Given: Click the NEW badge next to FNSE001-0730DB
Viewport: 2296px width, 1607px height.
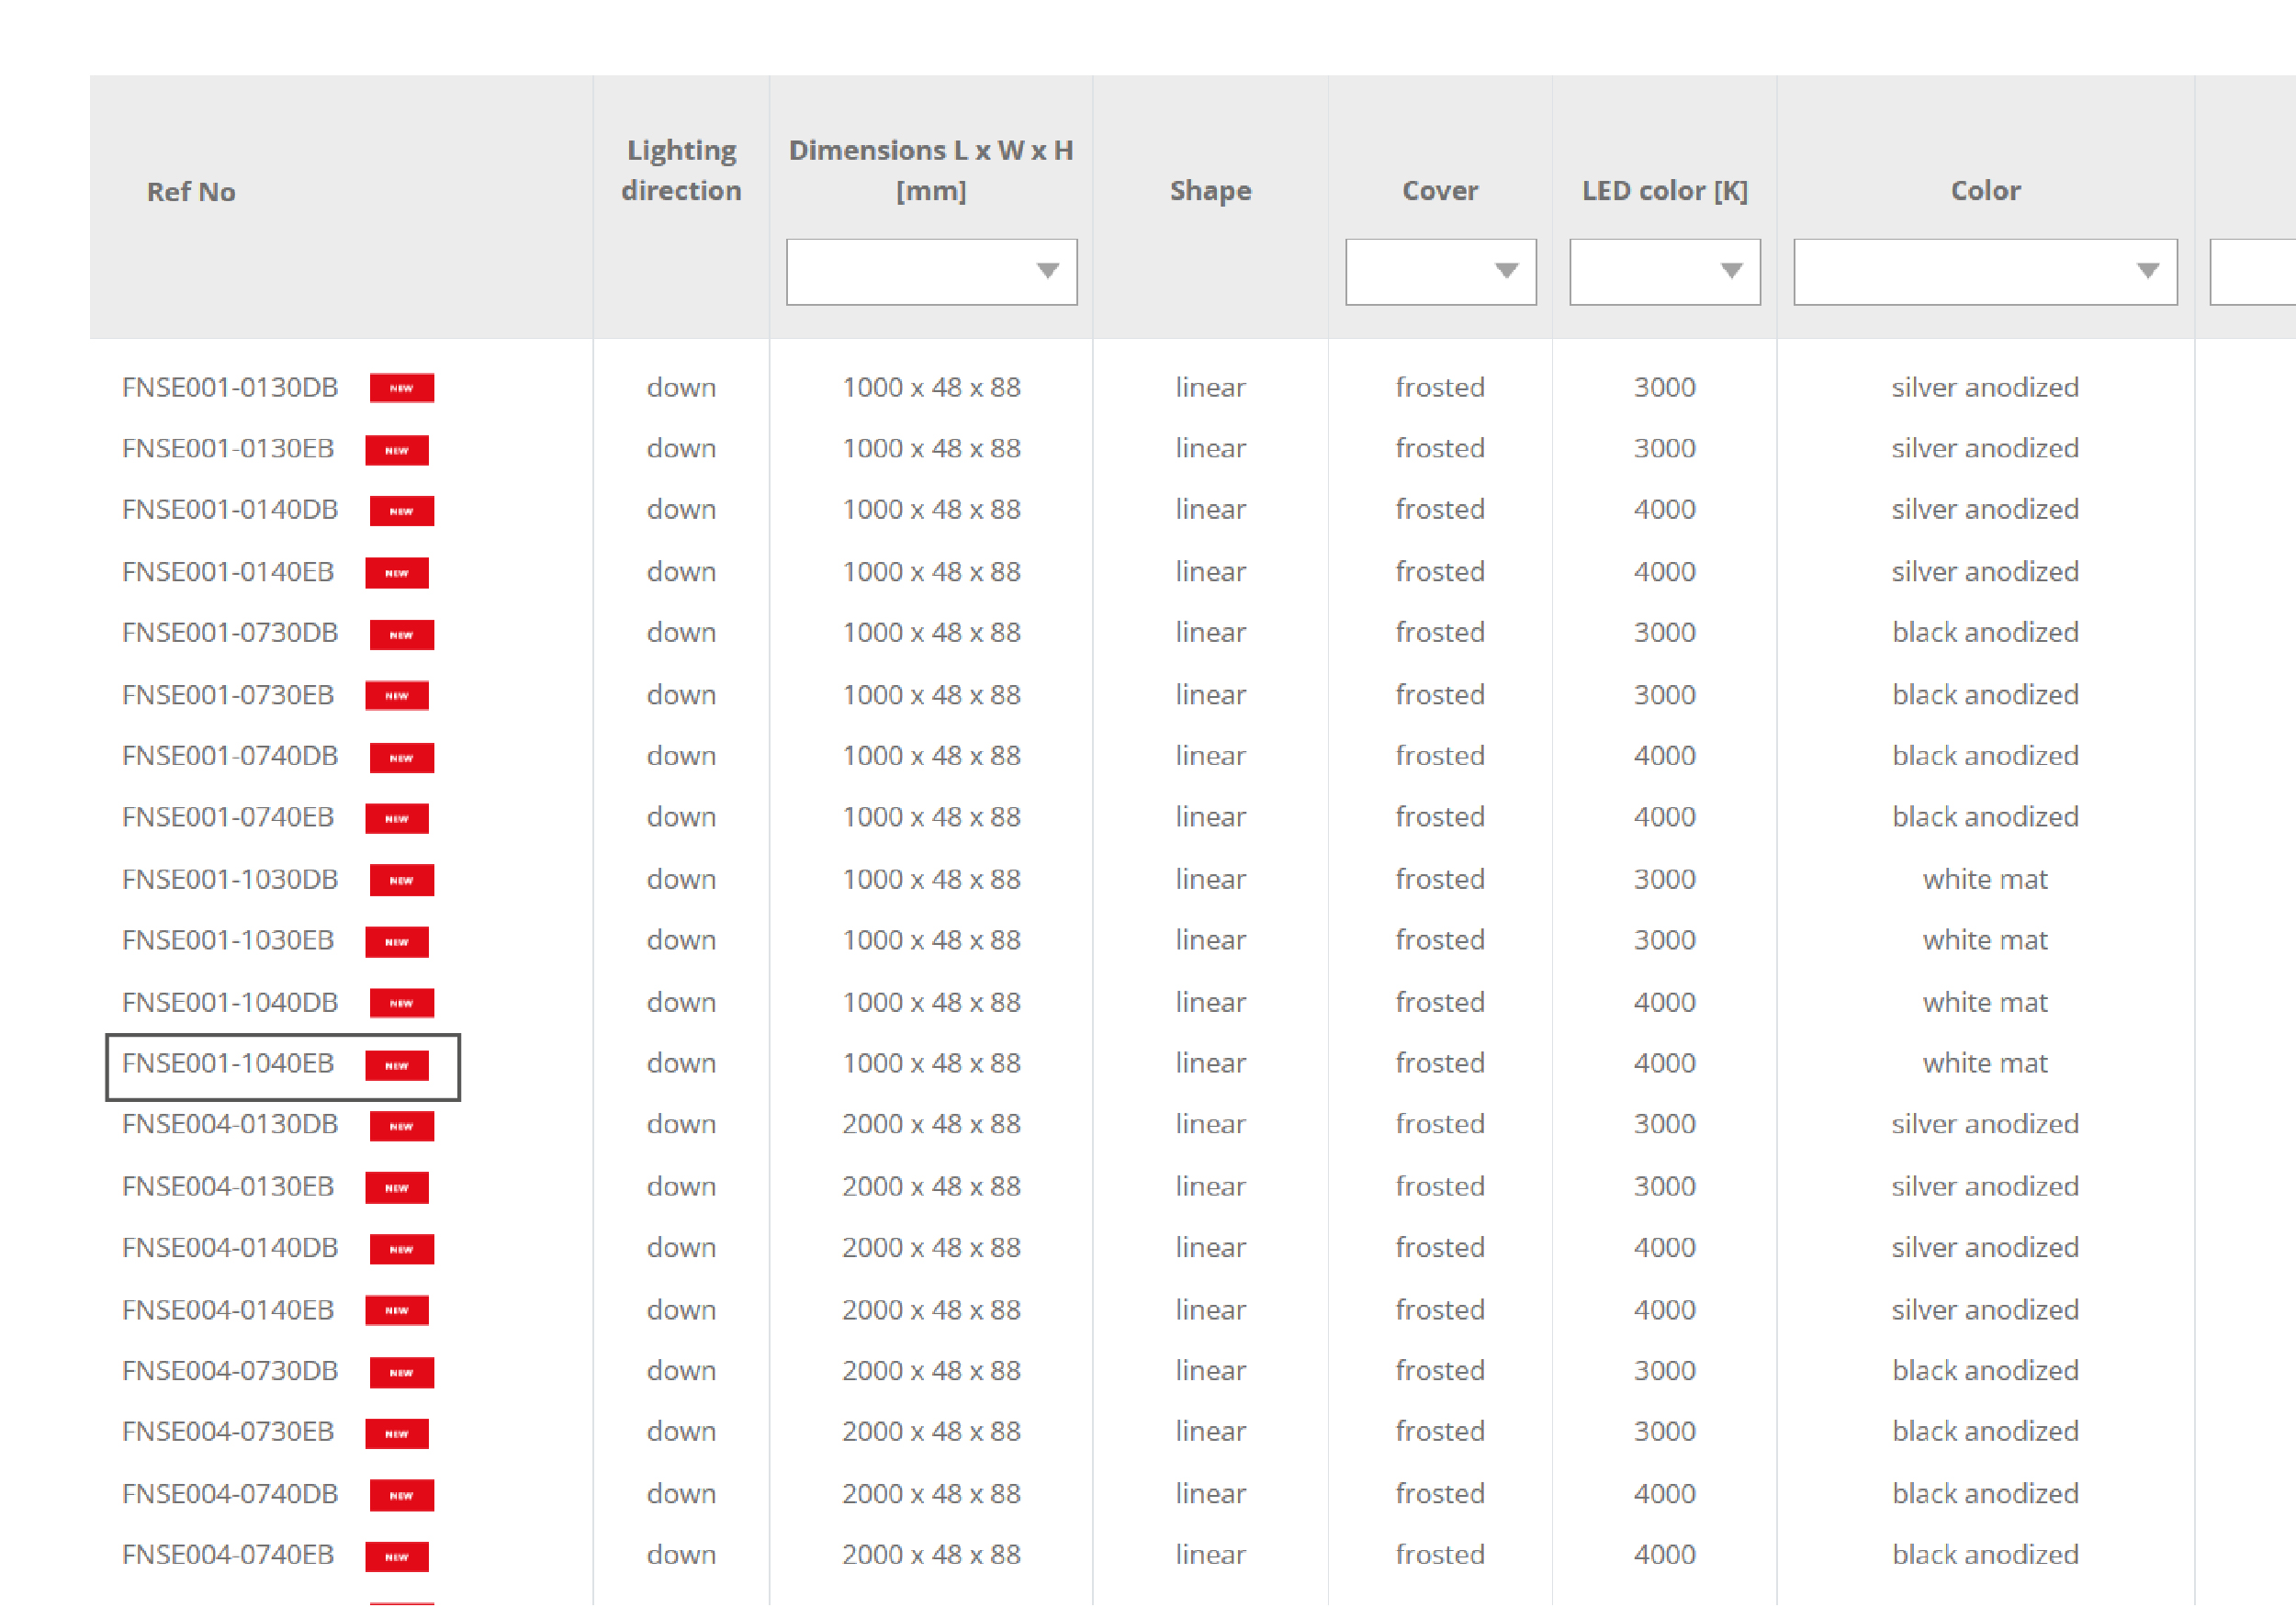Looking at the screenshot, I should (x=401, y=634).
